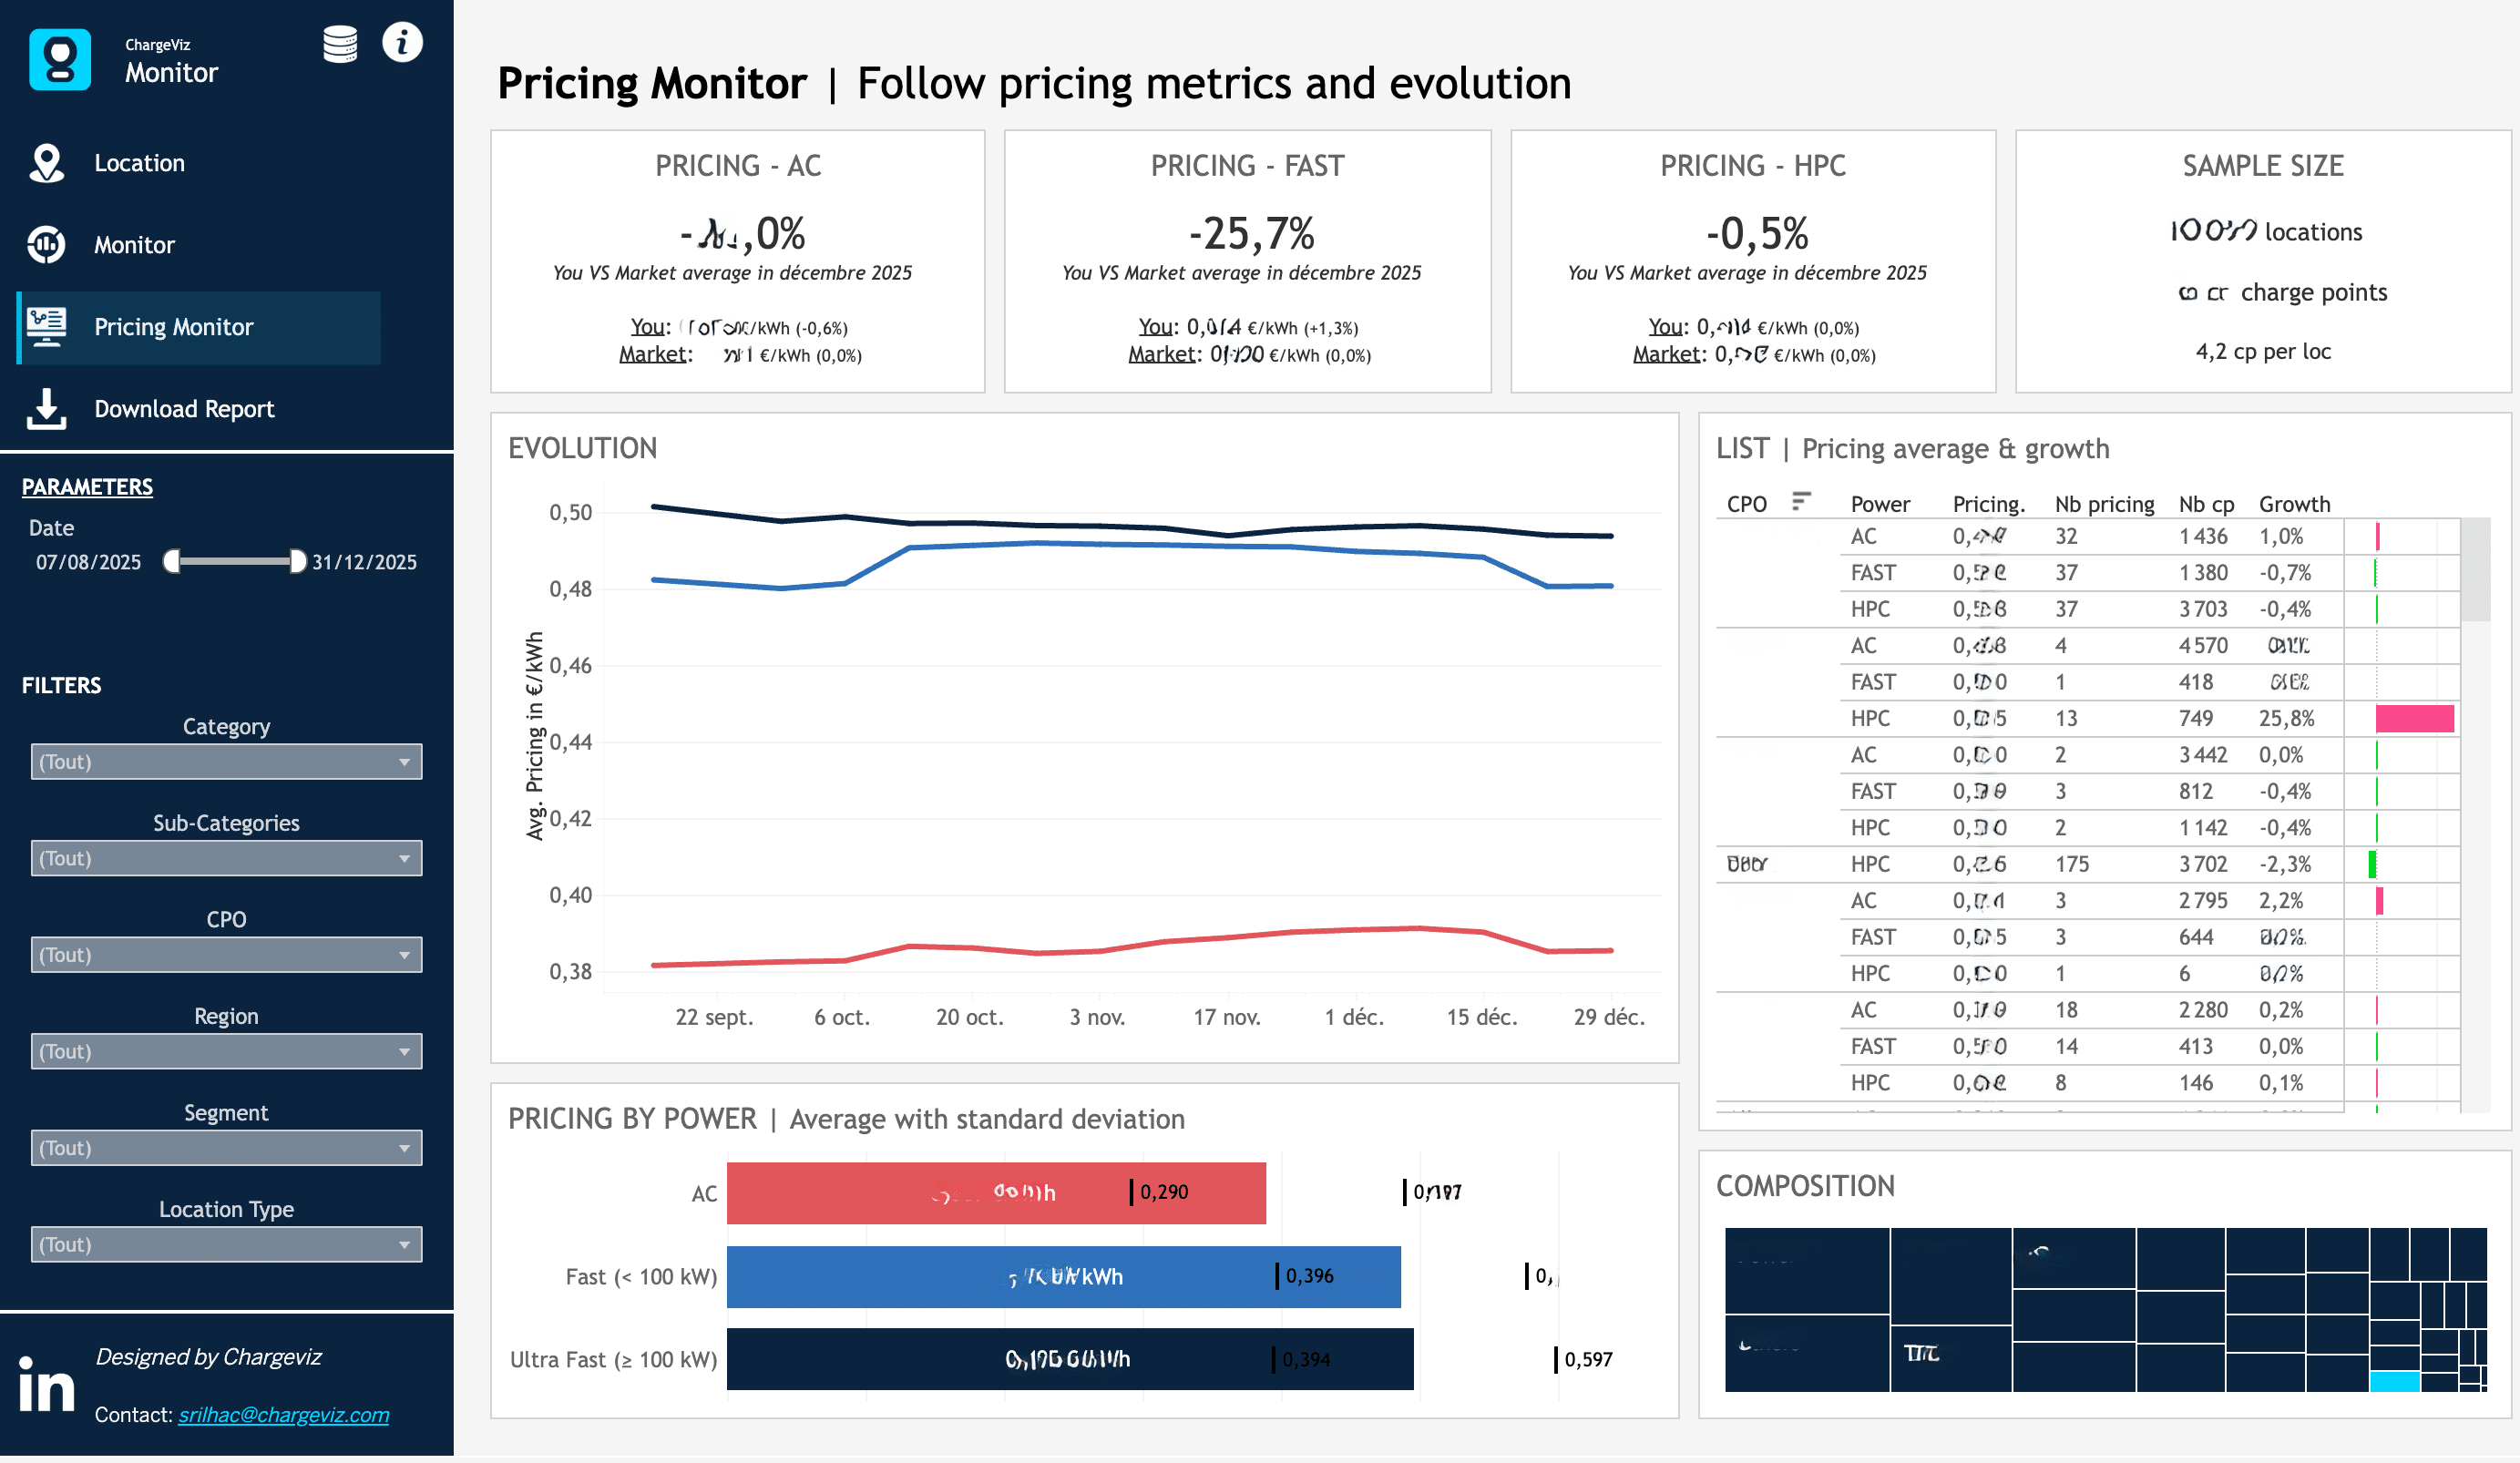Click the Location map pin icon

46,163
